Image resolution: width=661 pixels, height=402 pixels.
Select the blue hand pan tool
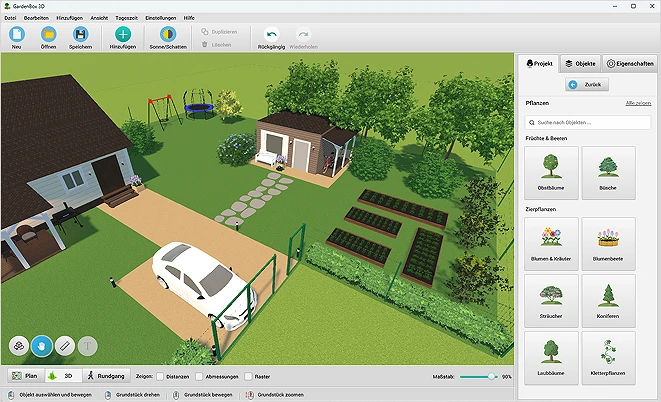[42, 346]
